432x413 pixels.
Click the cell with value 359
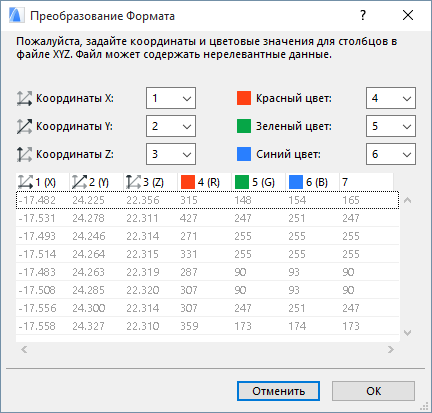tap(189, 326)
